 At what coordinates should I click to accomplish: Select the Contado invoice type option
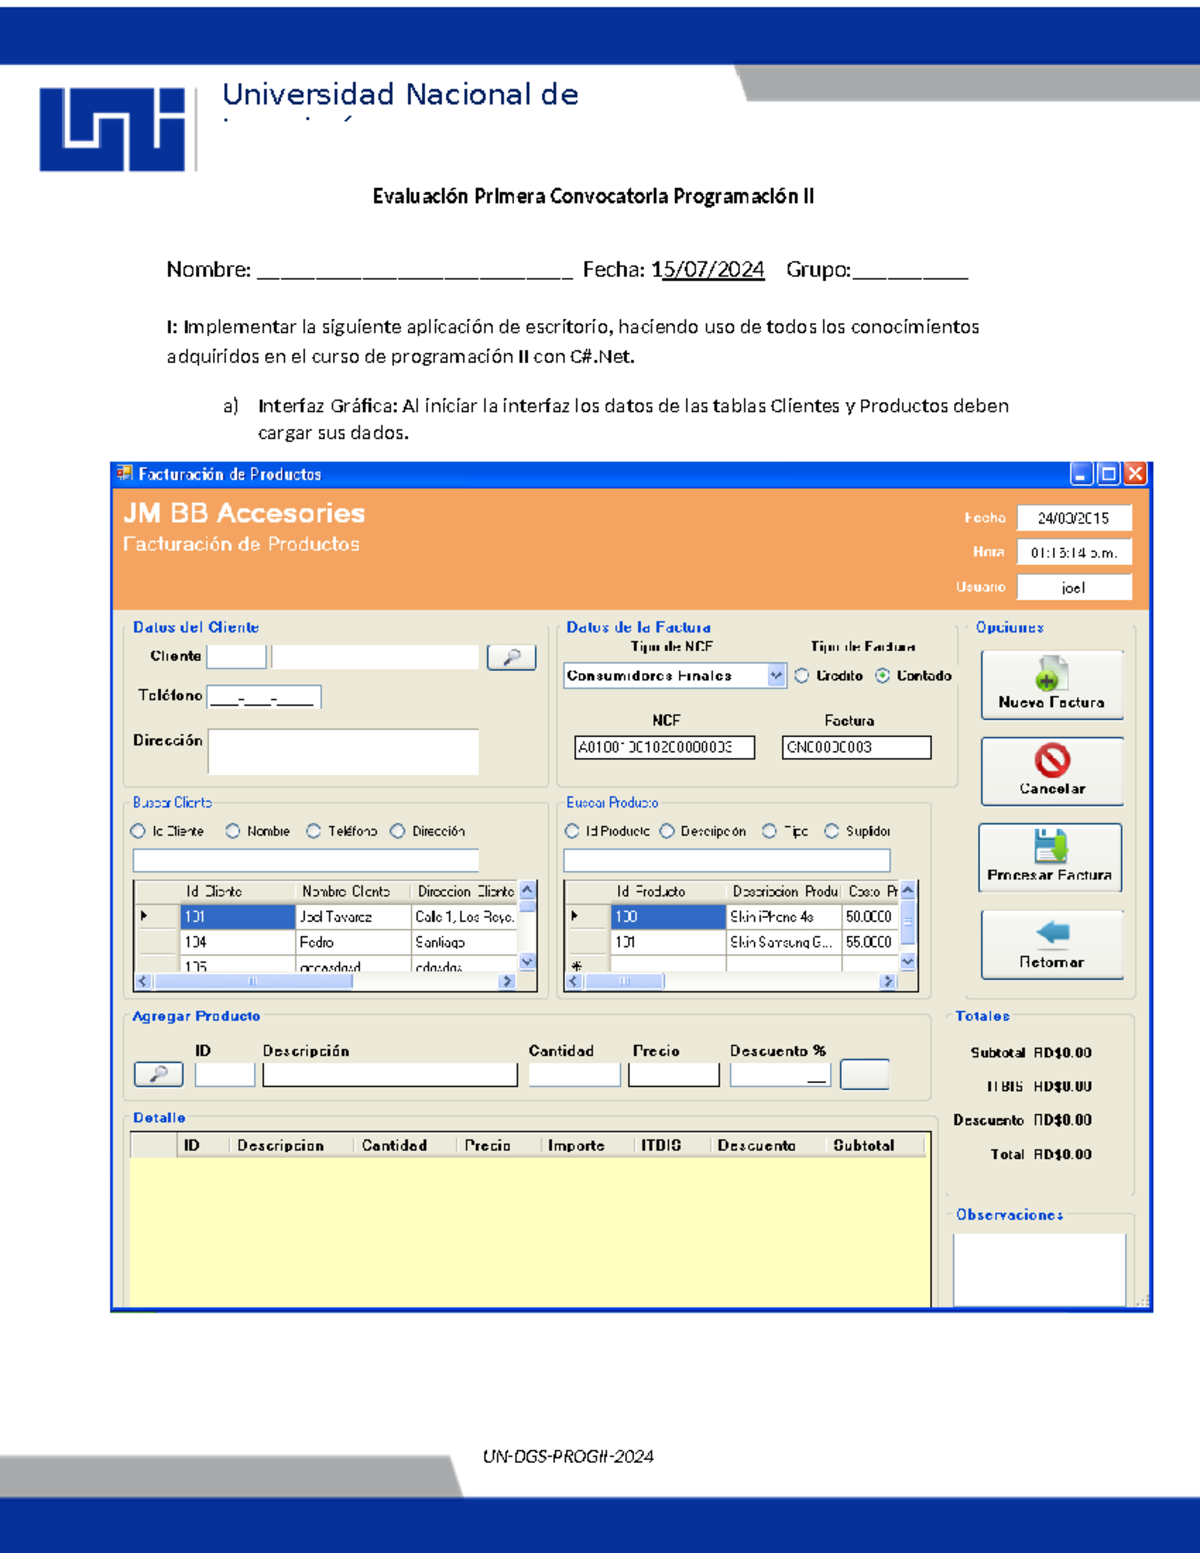[x=882, y=676]
